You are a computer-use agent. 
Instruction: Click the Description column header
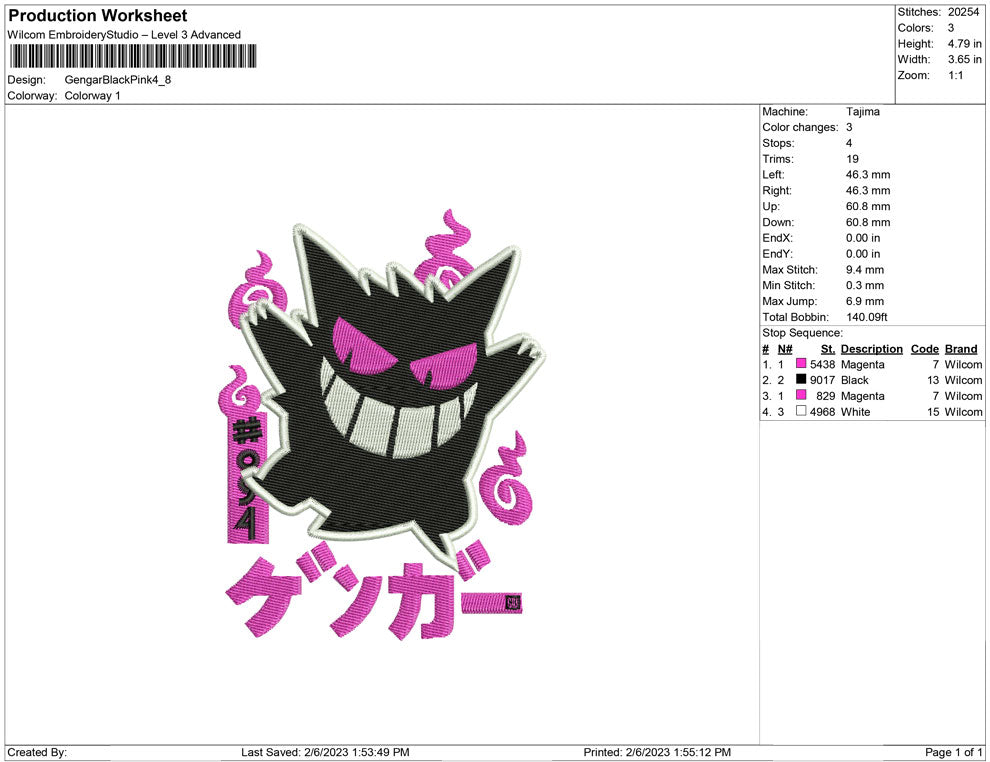pyautogui.click(x=871, y=348)
